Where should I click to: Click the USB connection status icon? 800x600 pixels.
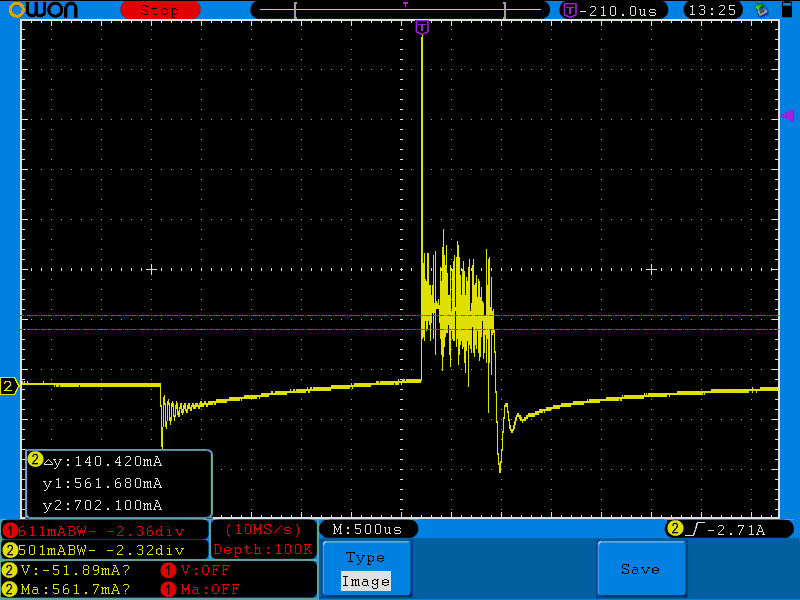[763, 10]
